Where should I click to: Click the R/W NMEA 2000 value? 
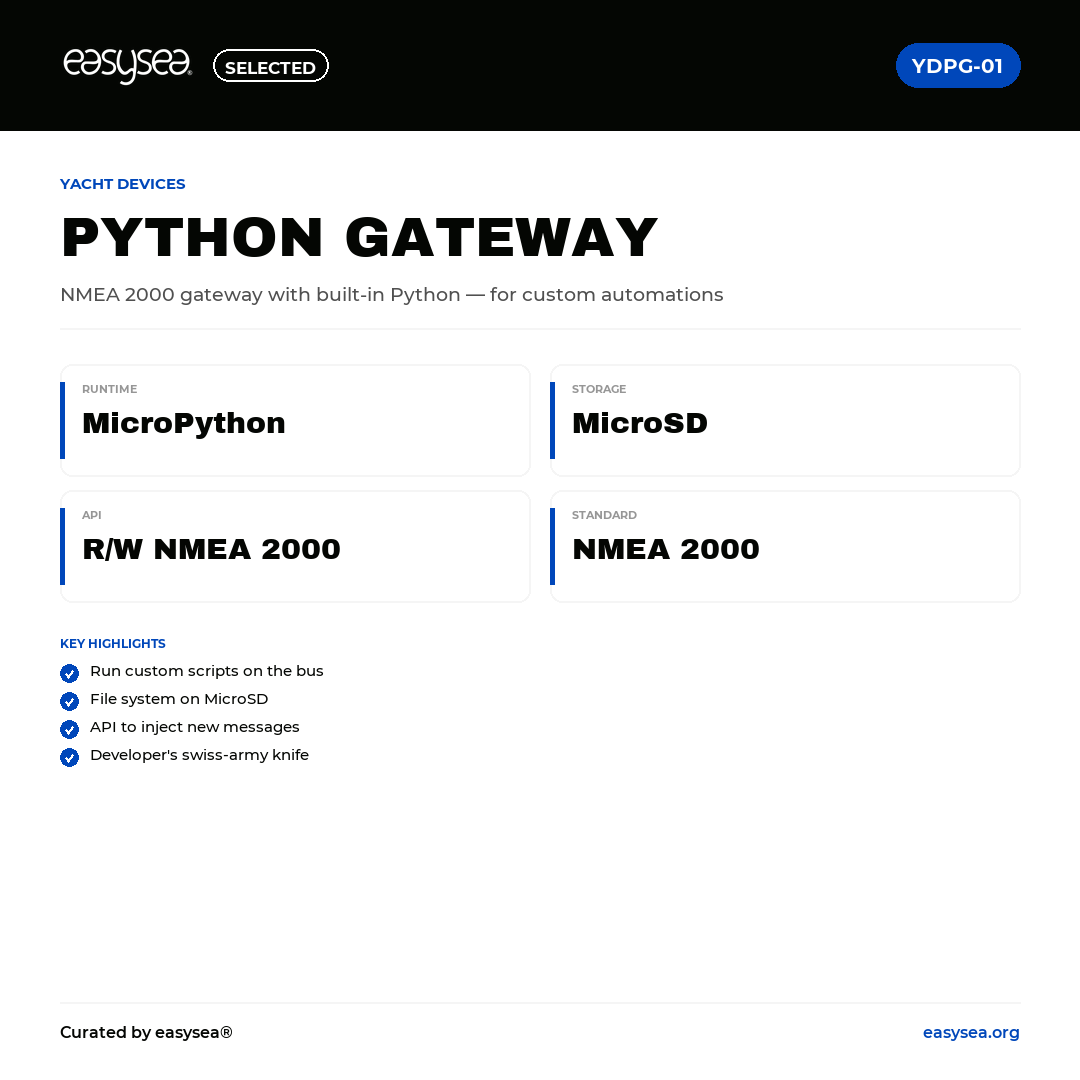[x=211, y=549]
